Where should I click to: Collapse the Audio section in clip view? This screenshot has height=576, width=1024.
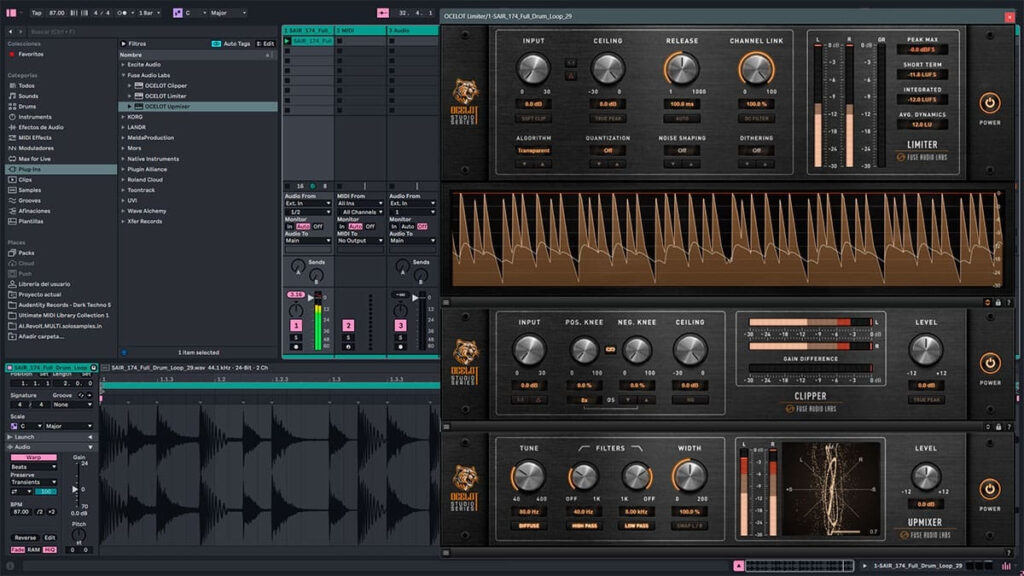coord(90,447)
